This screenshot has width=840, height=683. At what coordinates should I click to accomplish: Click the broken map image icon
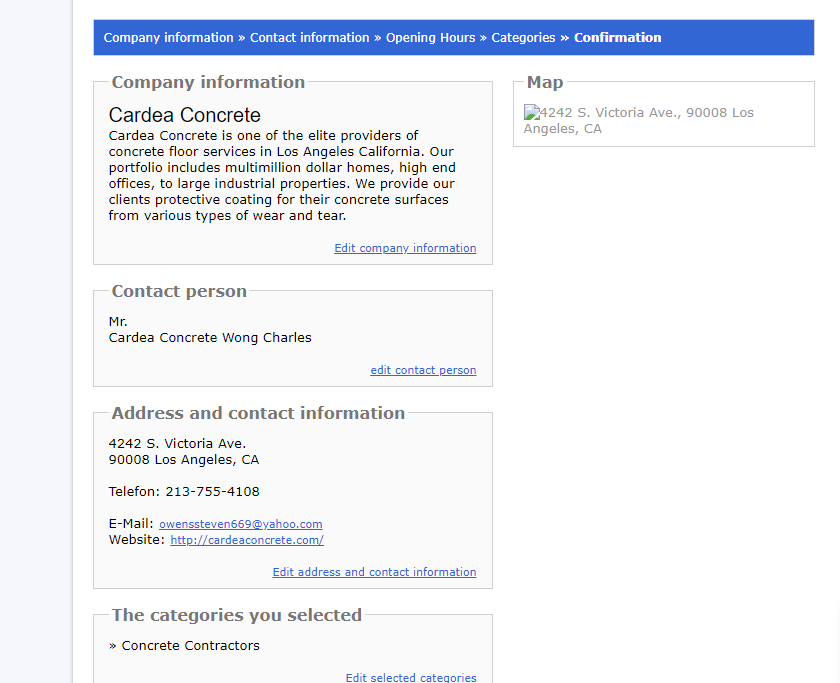point(531,112)
